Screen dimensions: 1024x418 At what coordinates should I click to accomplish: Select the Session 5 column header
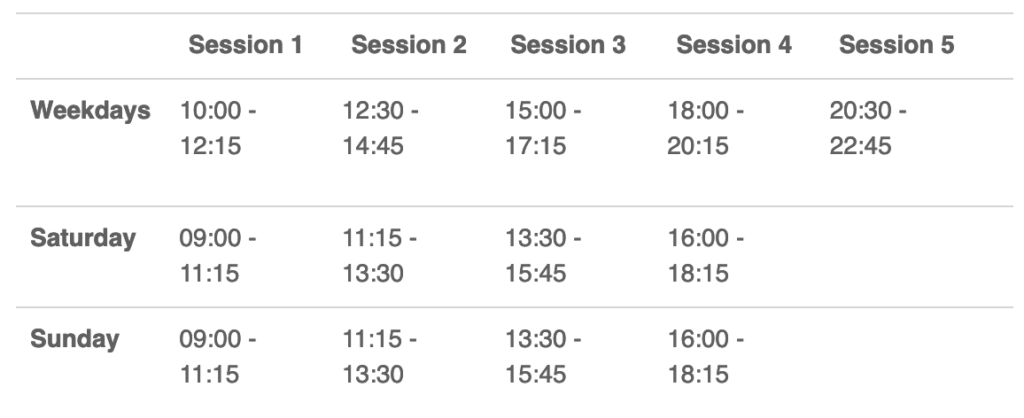coord(897,45)
